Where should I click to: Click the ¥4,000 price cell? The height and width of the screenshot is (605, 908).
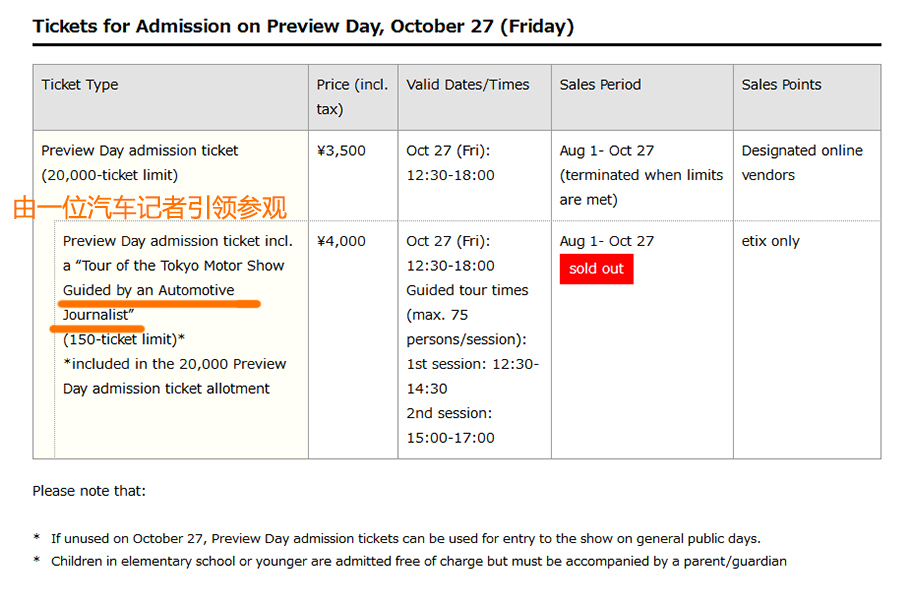(341, 241)
